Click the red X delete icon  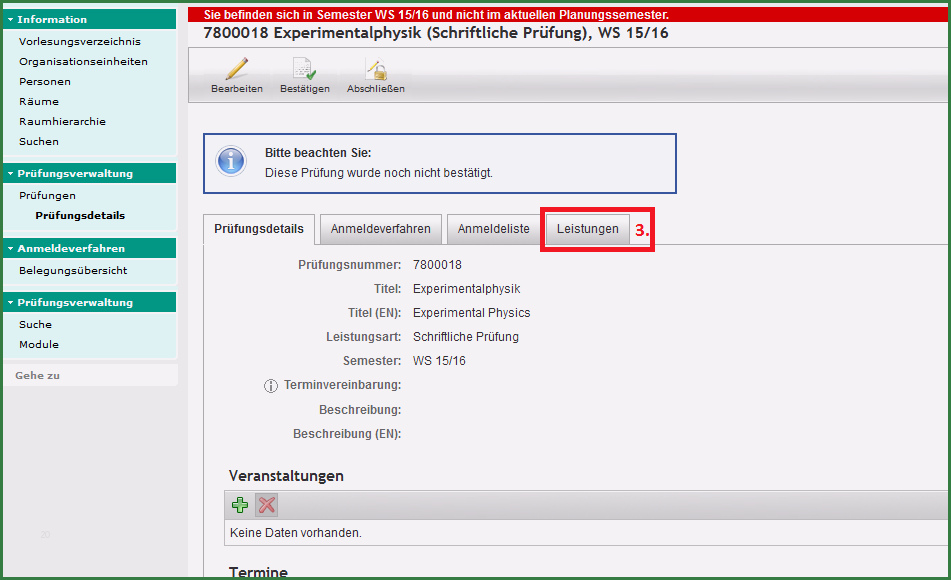click(266, 505)
